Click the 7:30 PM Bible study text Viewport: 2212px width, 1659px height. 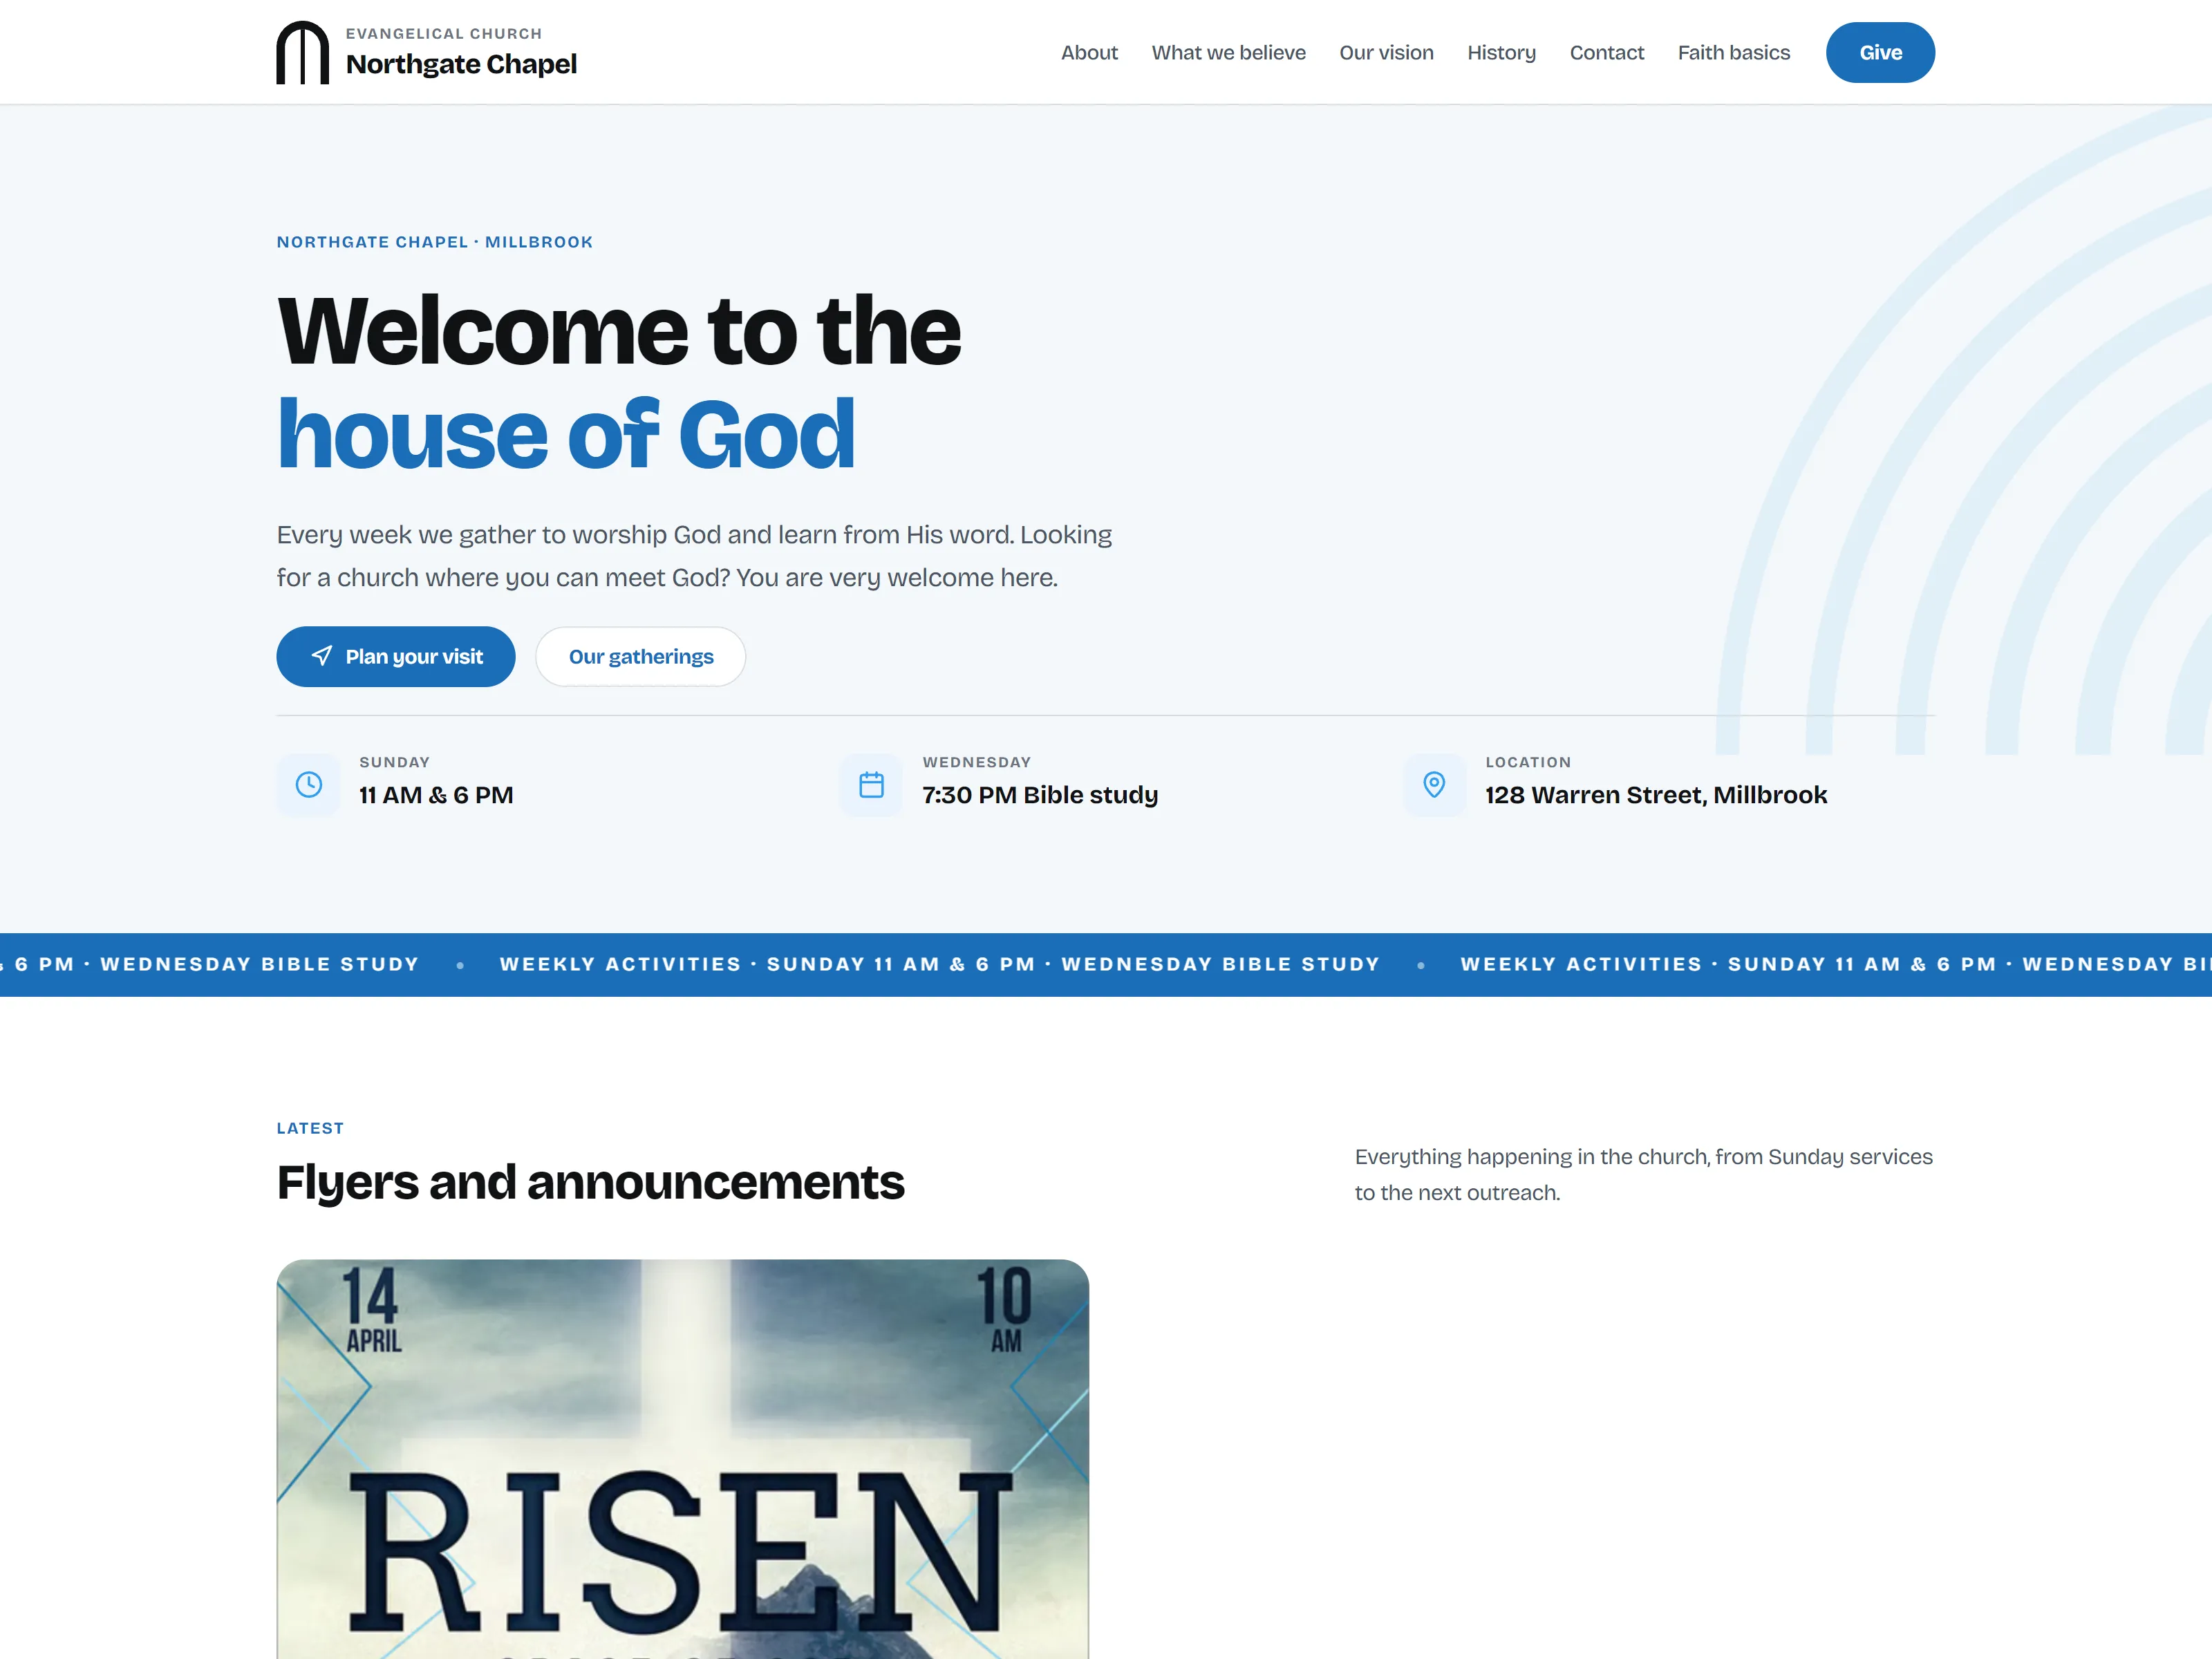(x=1040, y=796)
